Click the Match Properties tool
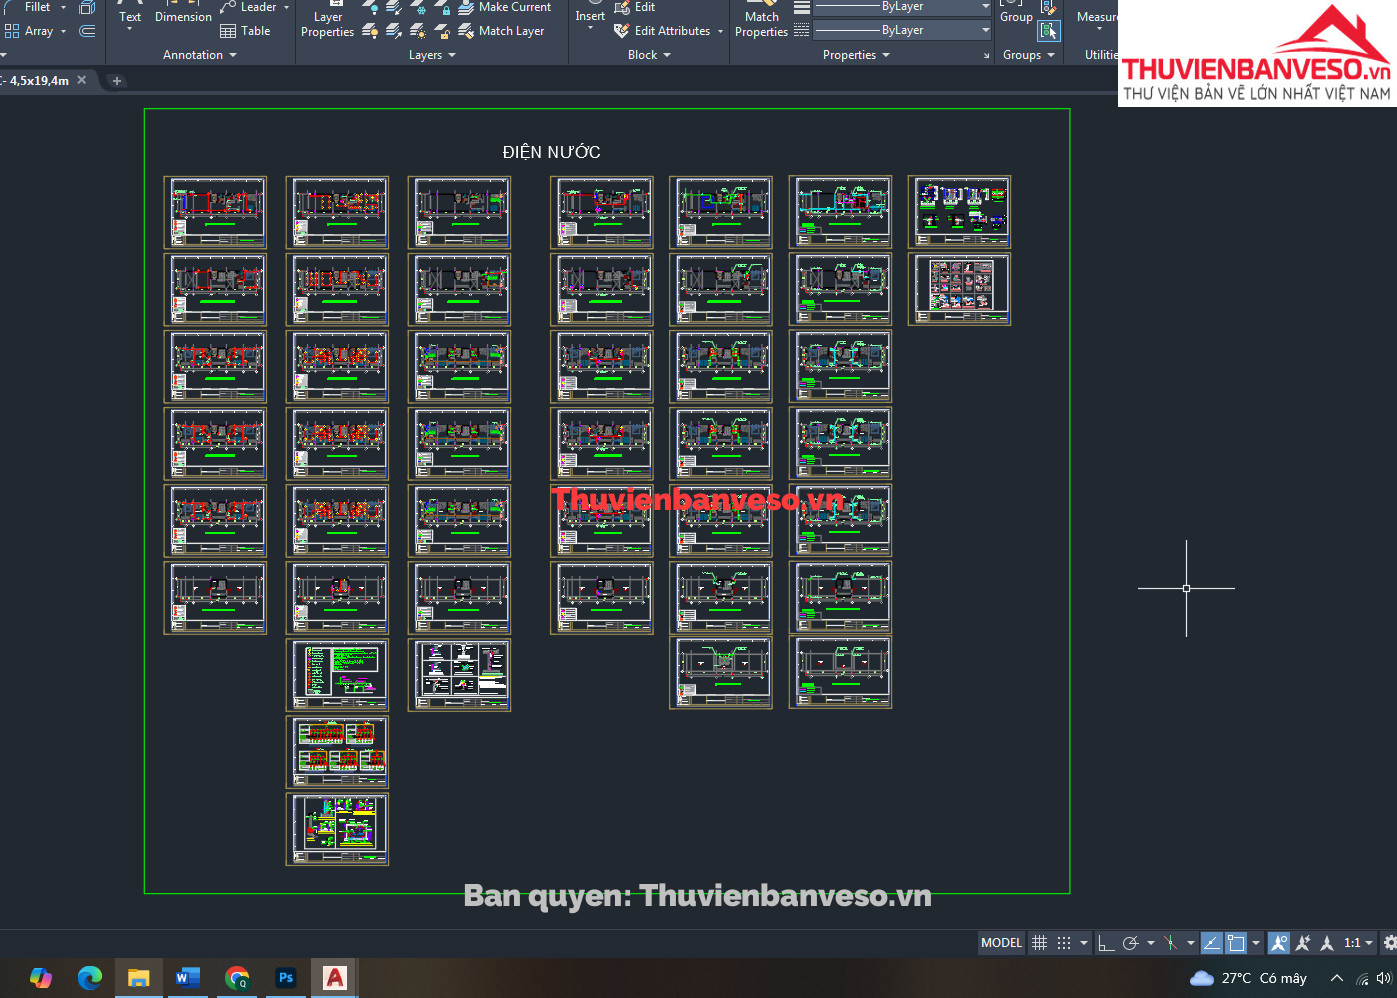 pyautogui.click(x=761, y=24)
